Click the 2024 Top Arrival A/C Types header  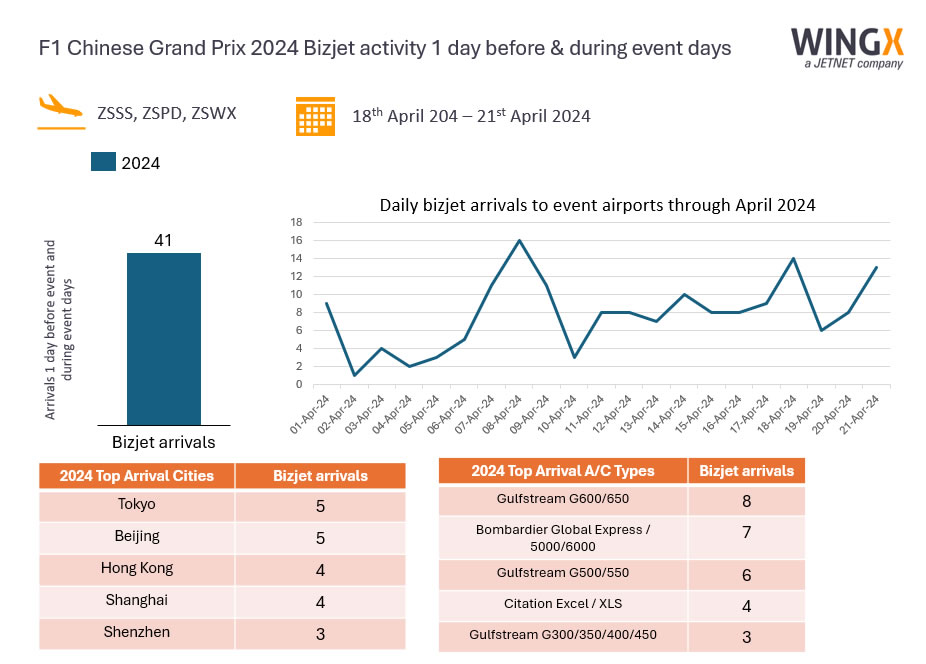[562, 471]
